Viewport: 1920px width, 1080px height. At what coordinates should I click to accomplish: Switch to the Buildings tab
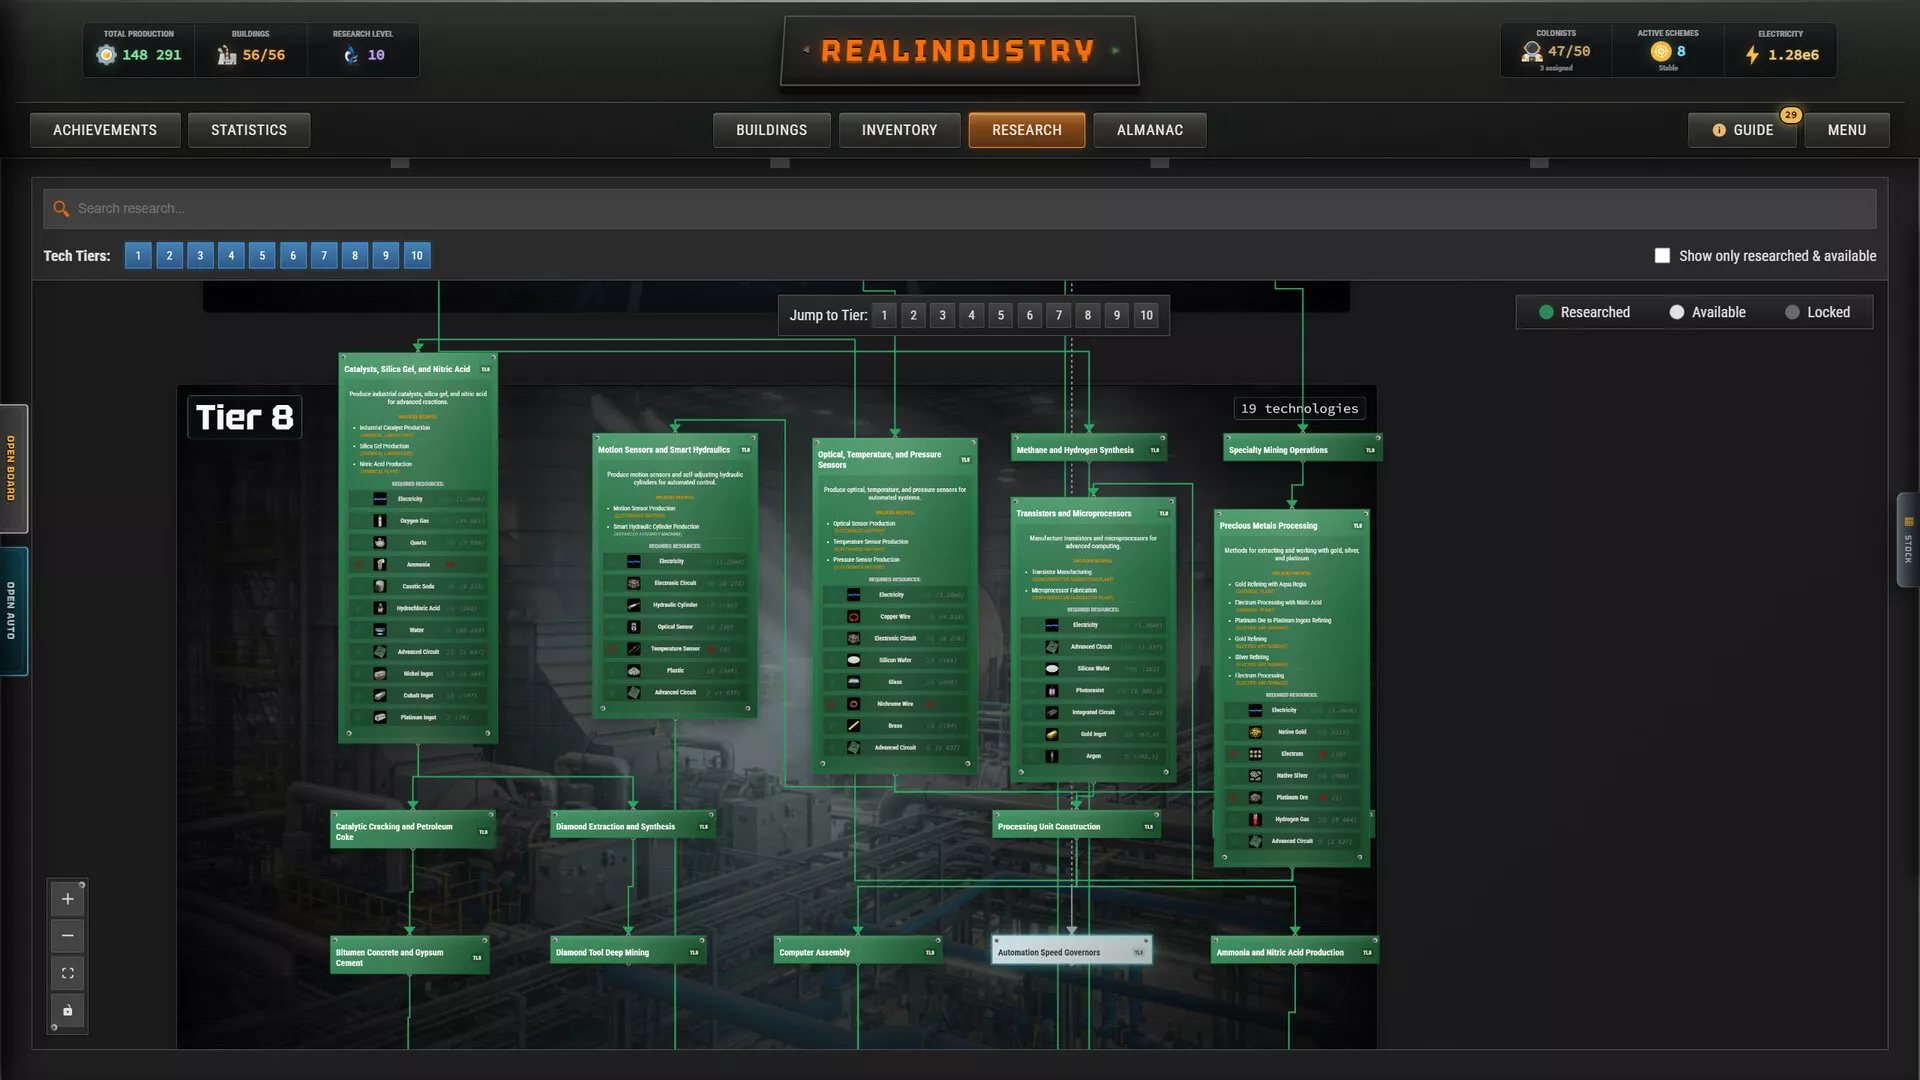[771, 130]
